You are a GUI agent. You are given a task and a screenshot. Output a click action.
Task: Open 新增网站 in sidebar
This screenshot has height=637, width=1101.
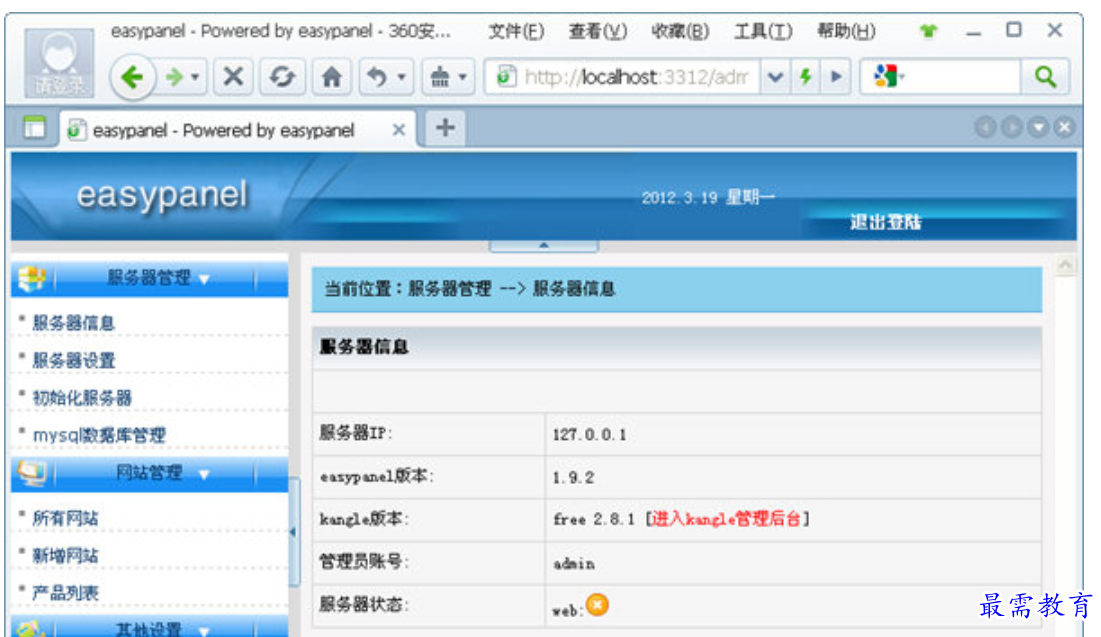pyautogui.click(x=65, y=556)
